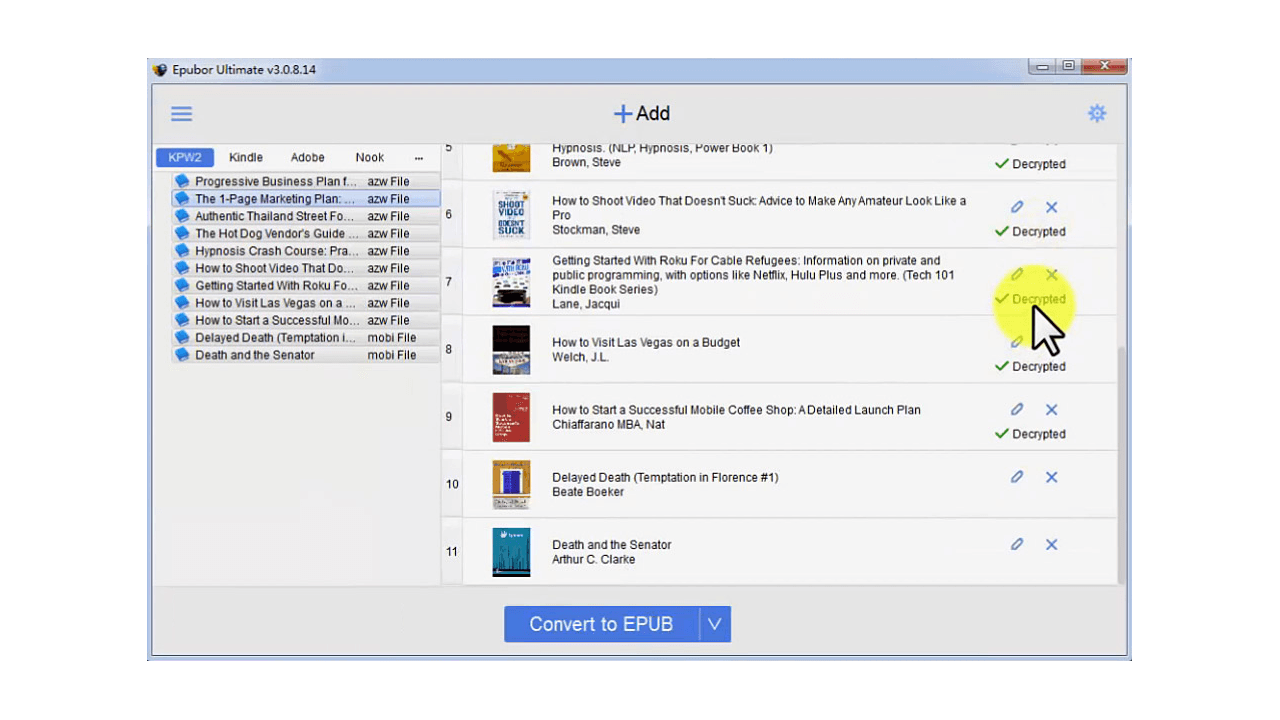Open the hamburger menu icon
Screen dimensions: 1280x720
coord(181,113)
